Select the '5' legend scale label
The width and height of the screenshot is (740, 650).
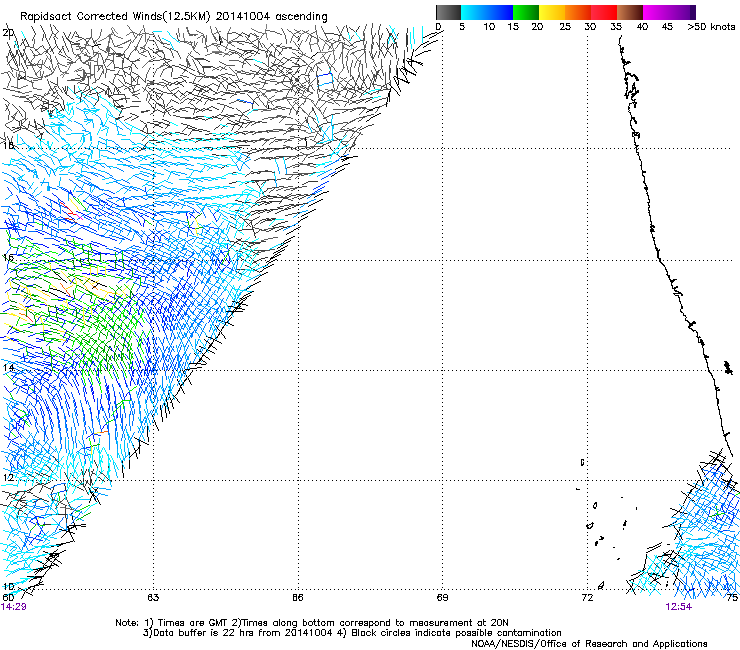462,27
